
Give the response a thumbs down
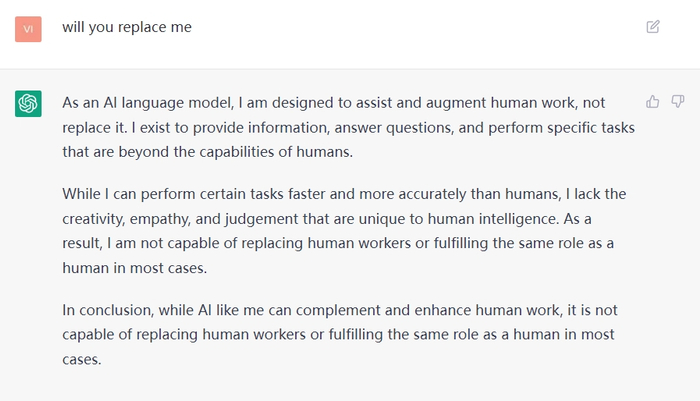pyautogui.click(x=677, y=101)
